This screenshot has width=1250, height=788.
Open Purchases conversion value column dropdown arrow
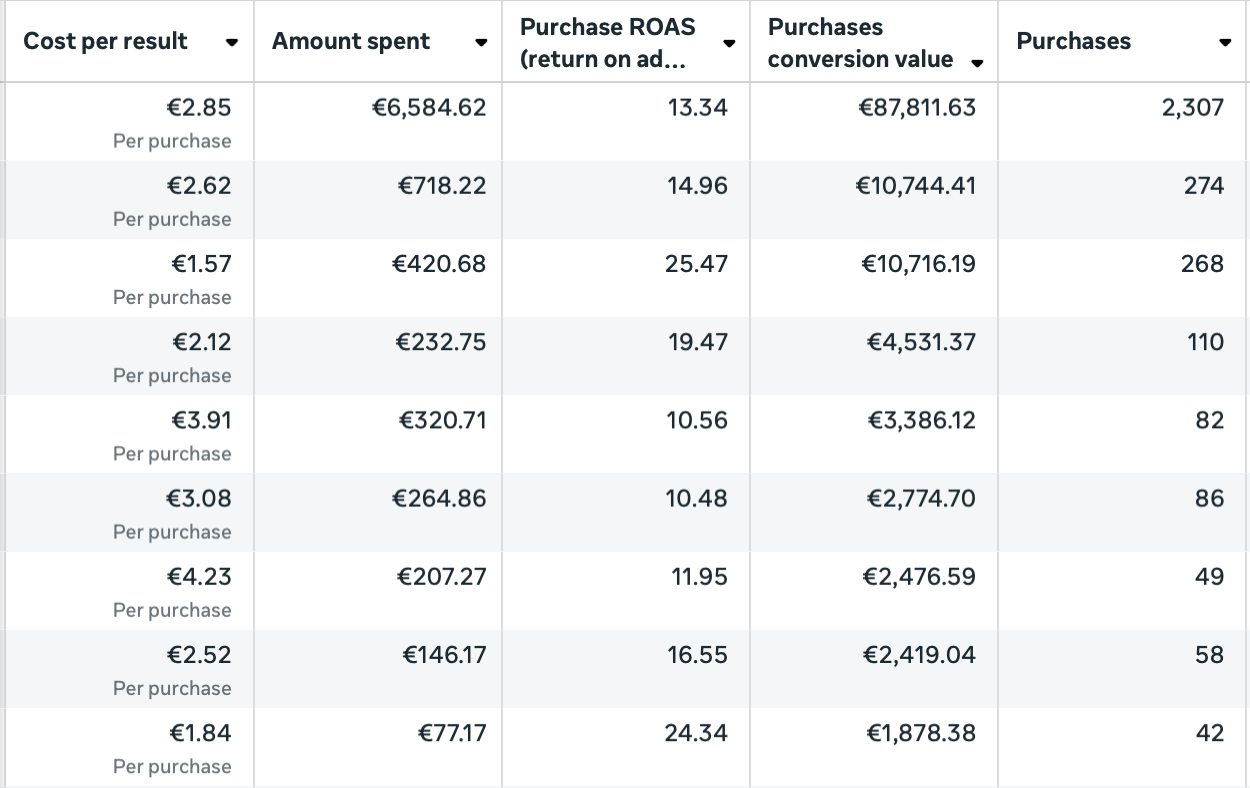tap(977, 63)
